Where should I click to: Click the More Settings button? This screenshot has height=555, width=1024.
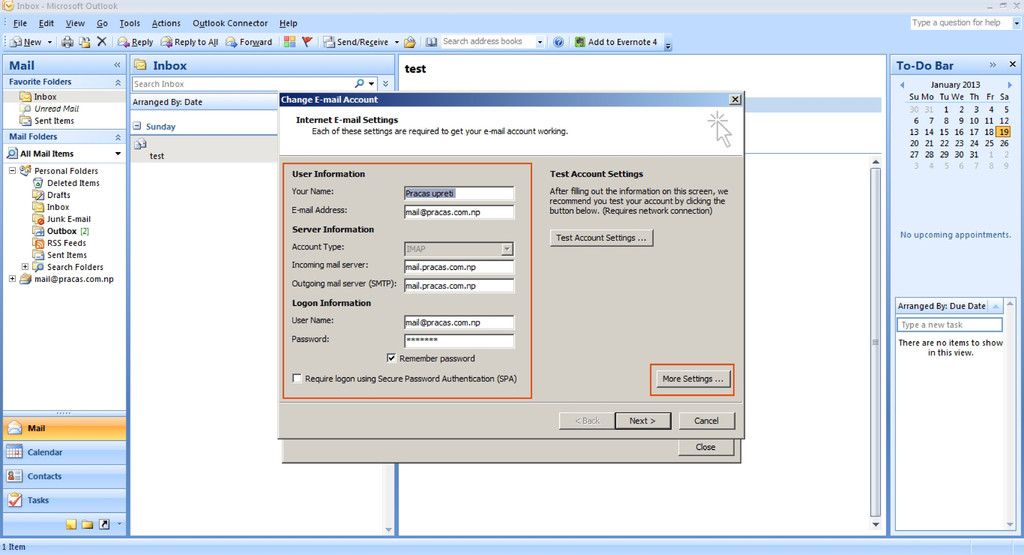692,379
